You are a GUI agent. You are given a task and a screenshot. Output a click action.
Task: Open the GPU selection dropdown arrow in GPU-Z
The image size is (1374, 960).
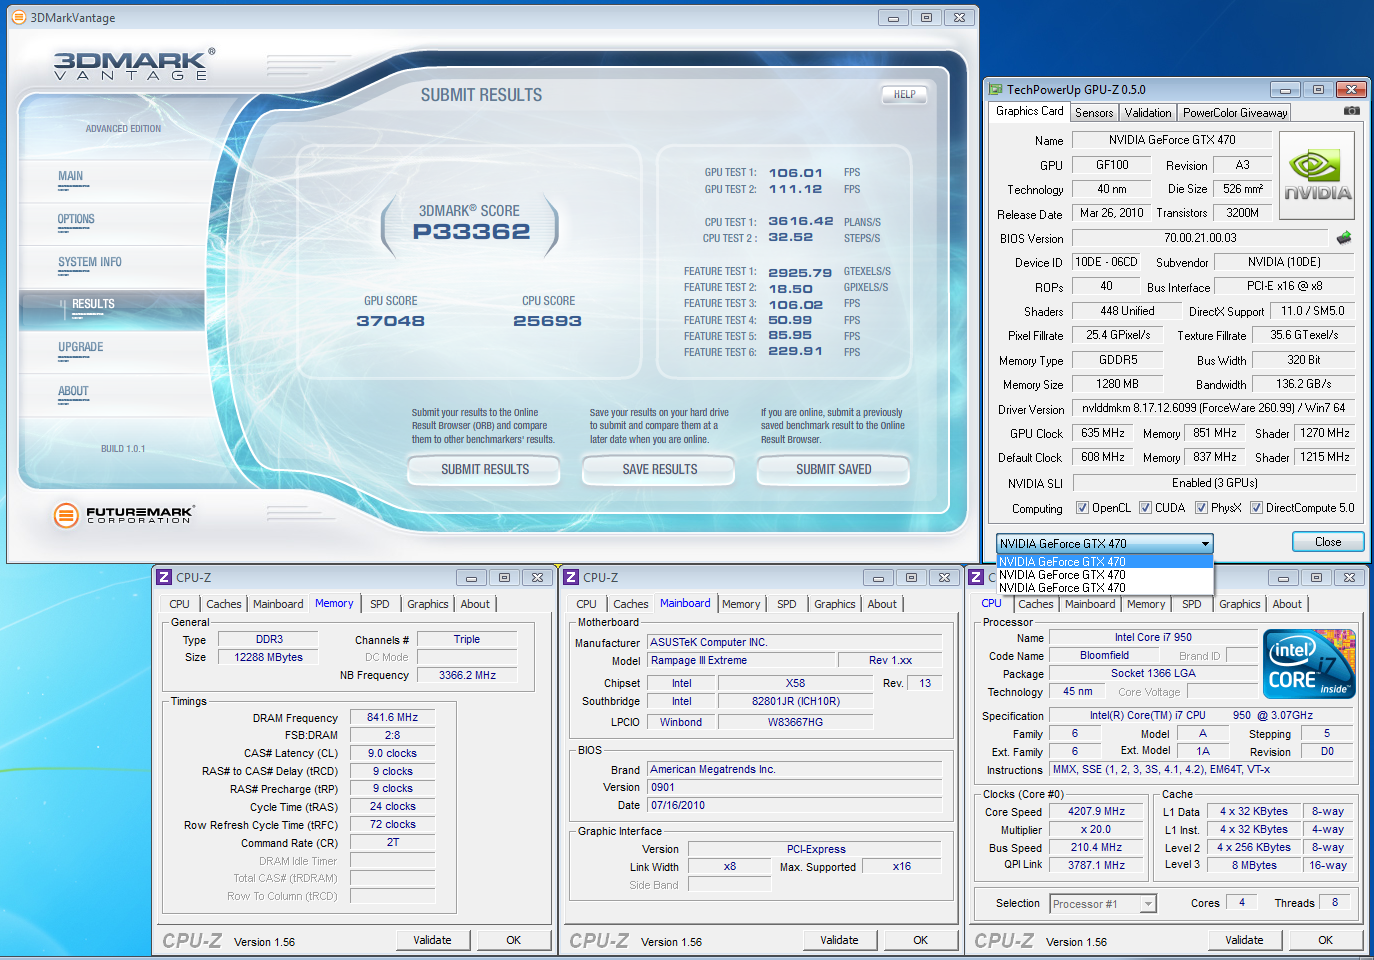click(1205, 544)
